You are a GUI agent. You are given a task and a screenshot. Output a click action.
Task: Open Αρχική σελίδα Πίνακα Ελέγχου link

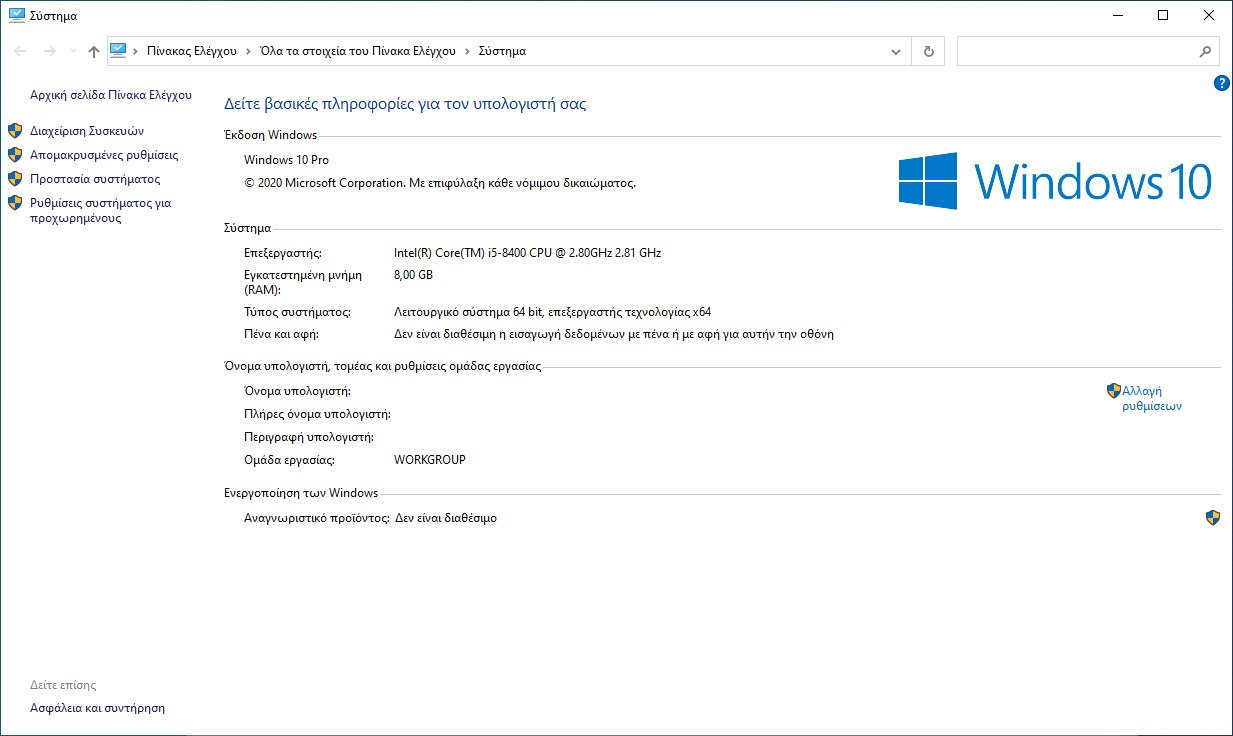pyautogui.click(x=111, y=95)
